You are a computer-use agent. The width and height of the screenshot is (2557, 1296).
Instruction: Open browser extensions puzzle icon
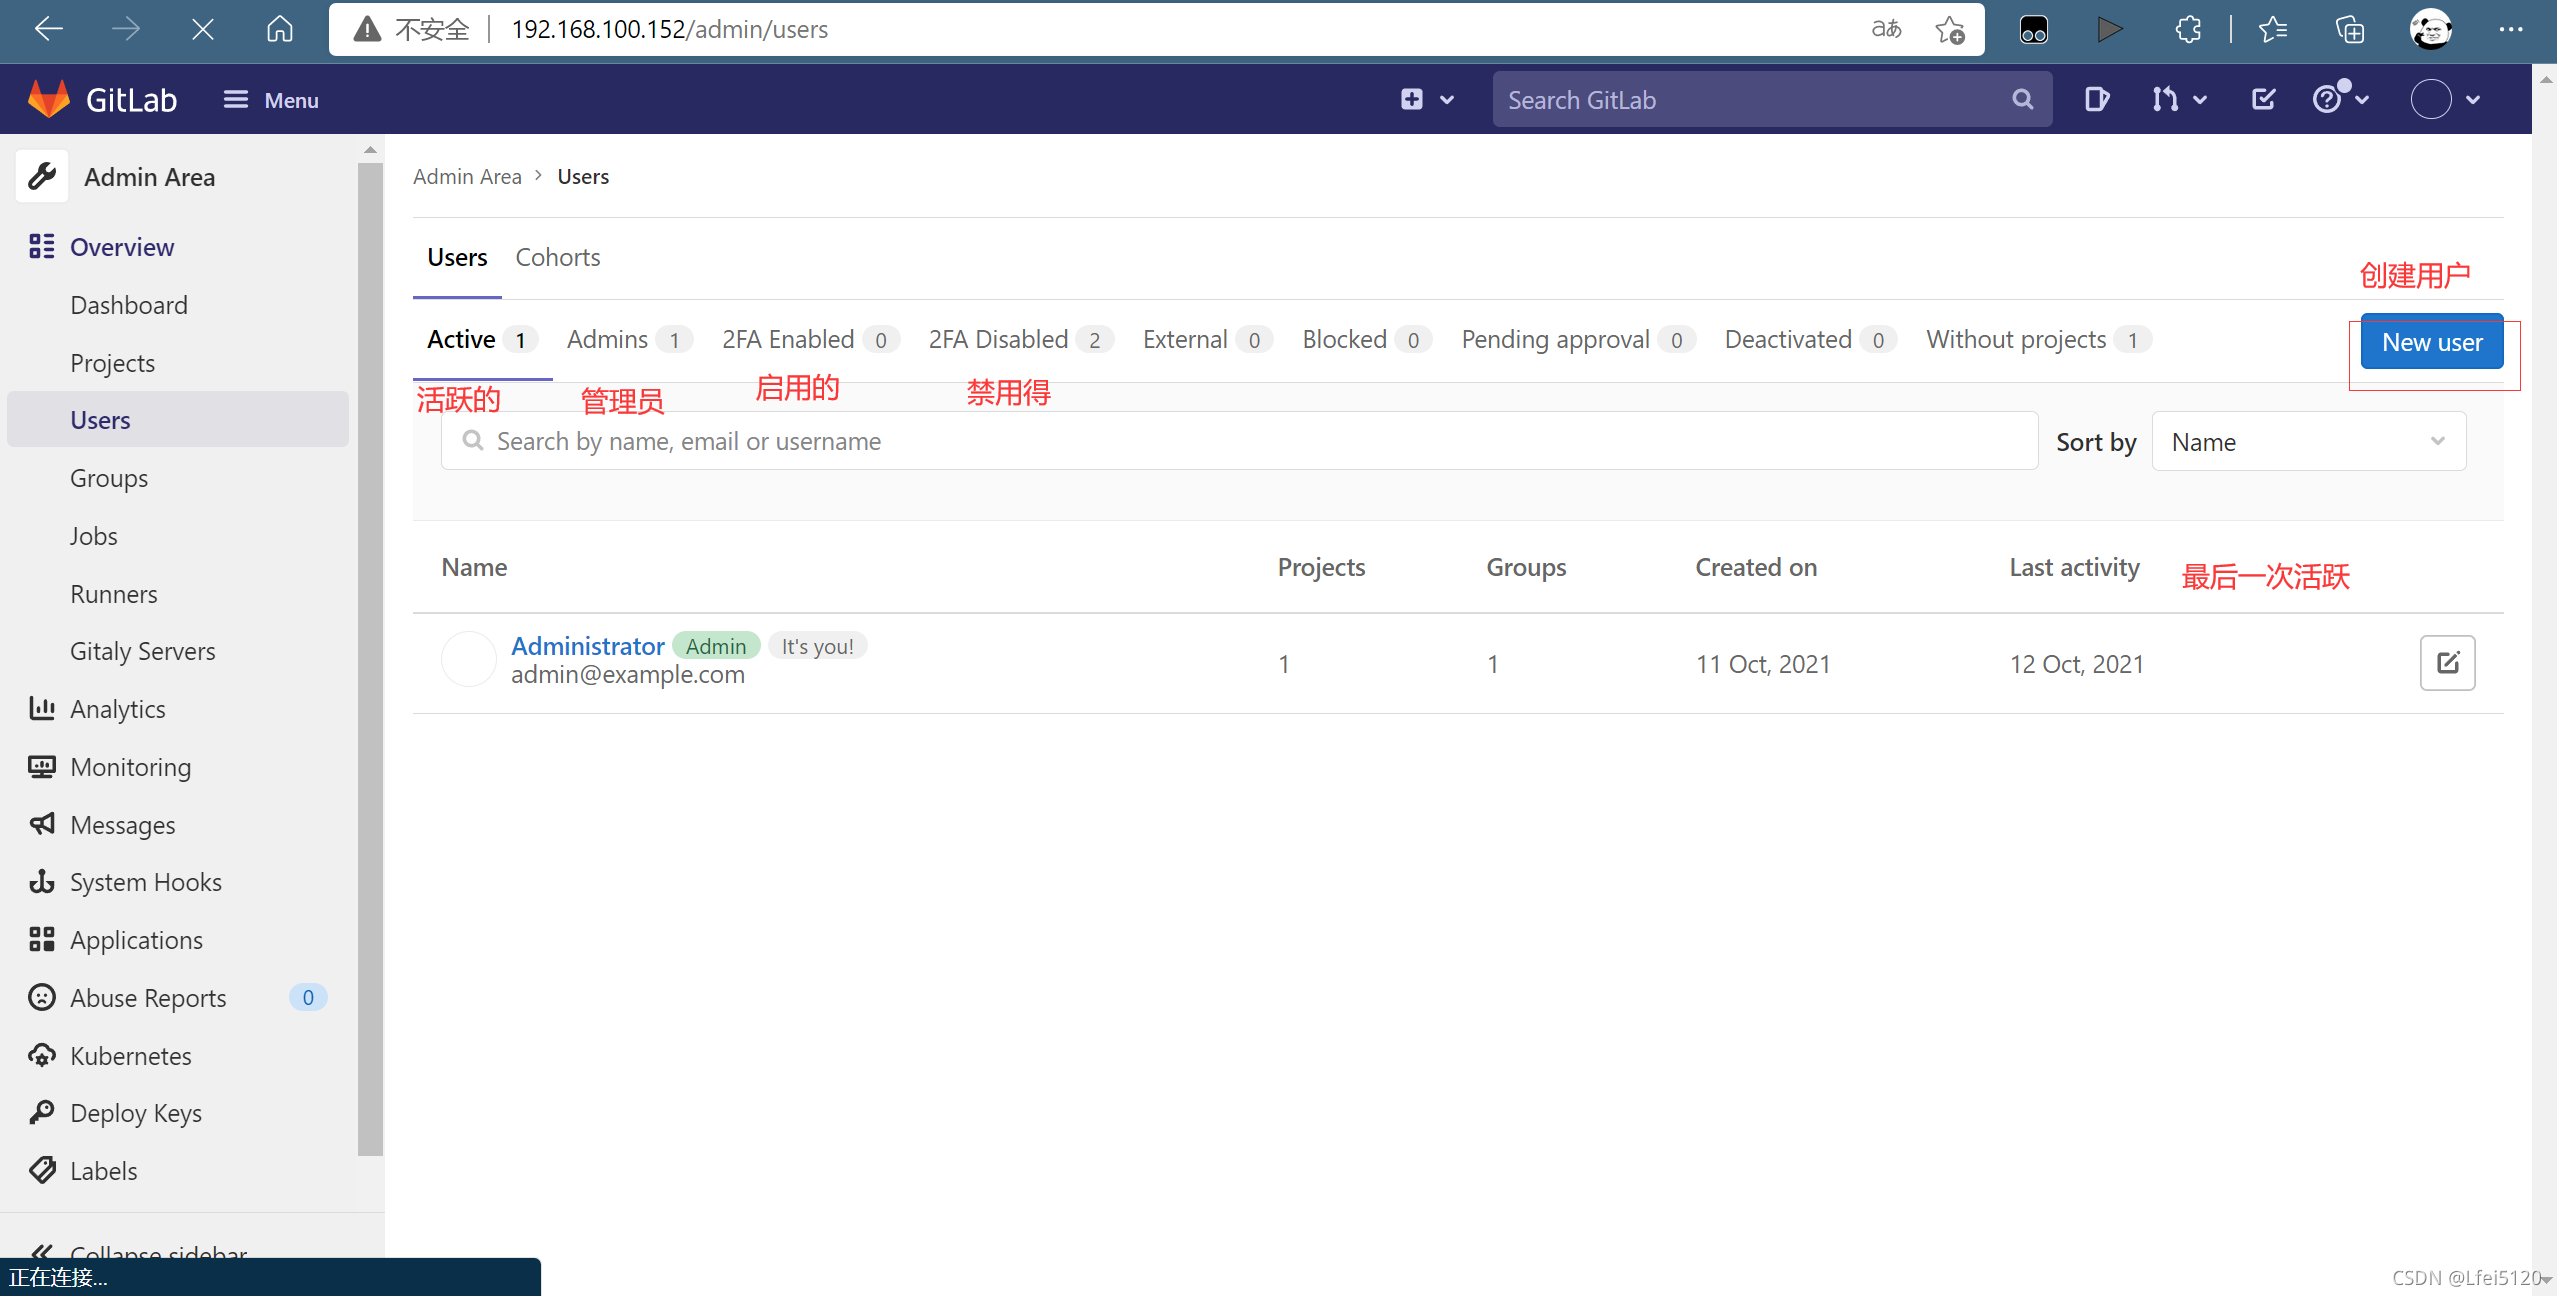click(x=2187, y=29)
